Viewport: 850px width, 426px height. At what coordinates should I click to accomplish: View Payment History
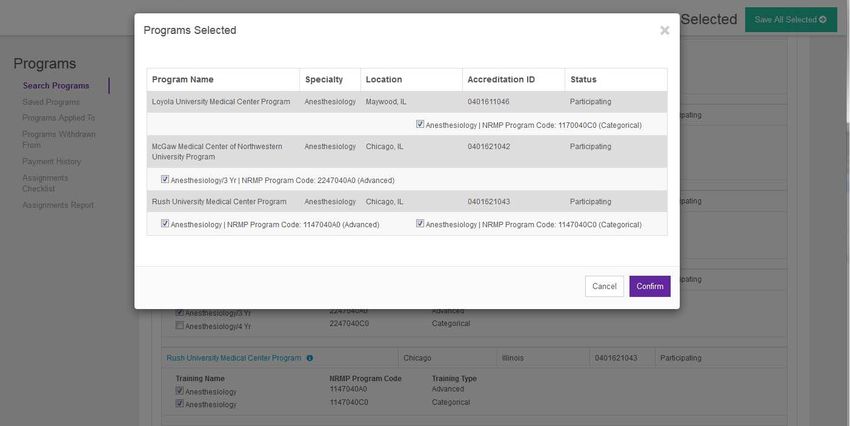coord(51,162)
